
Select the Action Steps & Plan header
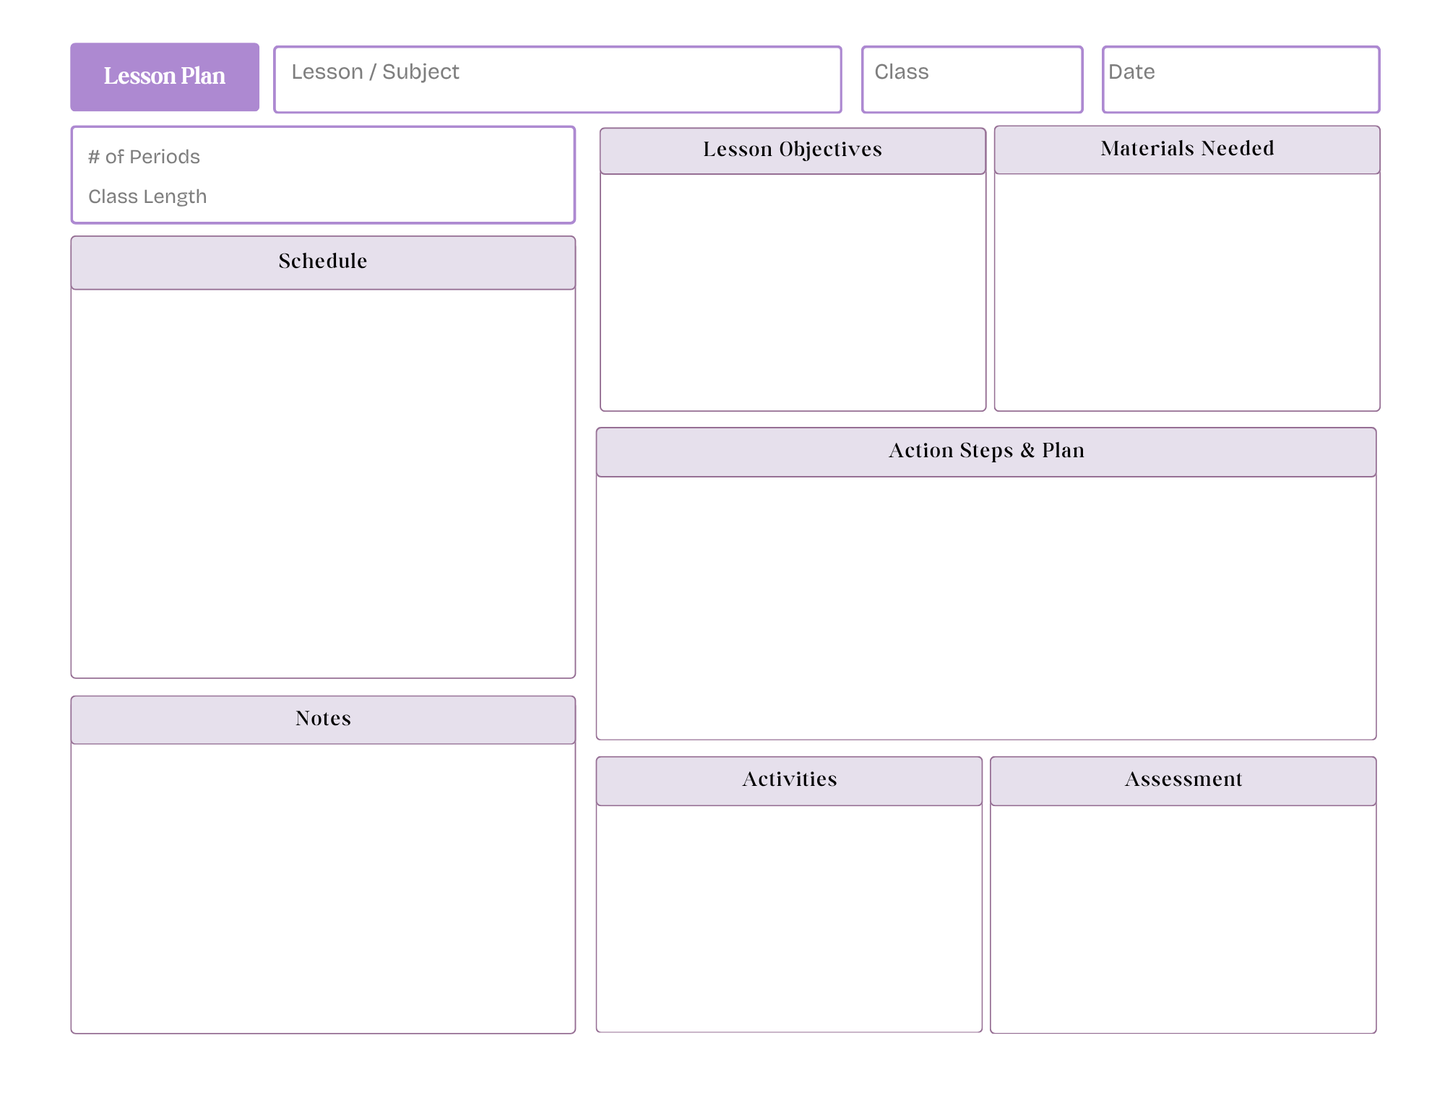tap(986, 452)
